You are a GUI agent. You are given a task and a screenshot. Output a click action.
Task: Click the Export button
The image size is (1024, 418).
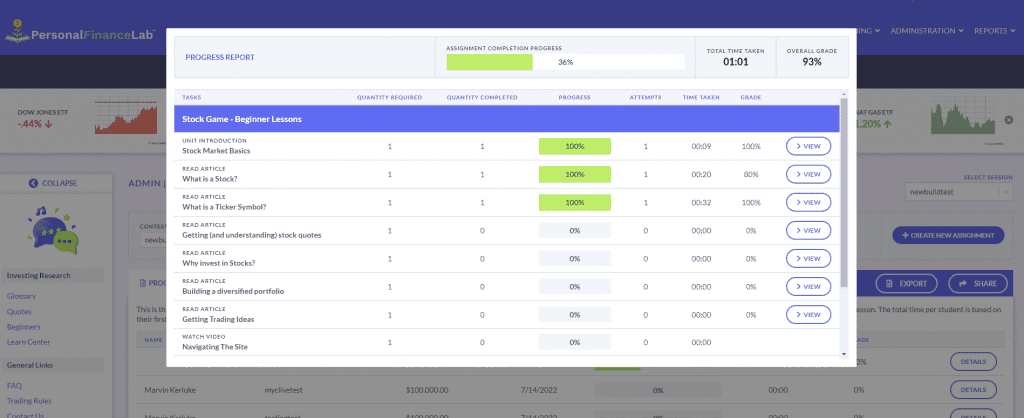click(906, 283)
